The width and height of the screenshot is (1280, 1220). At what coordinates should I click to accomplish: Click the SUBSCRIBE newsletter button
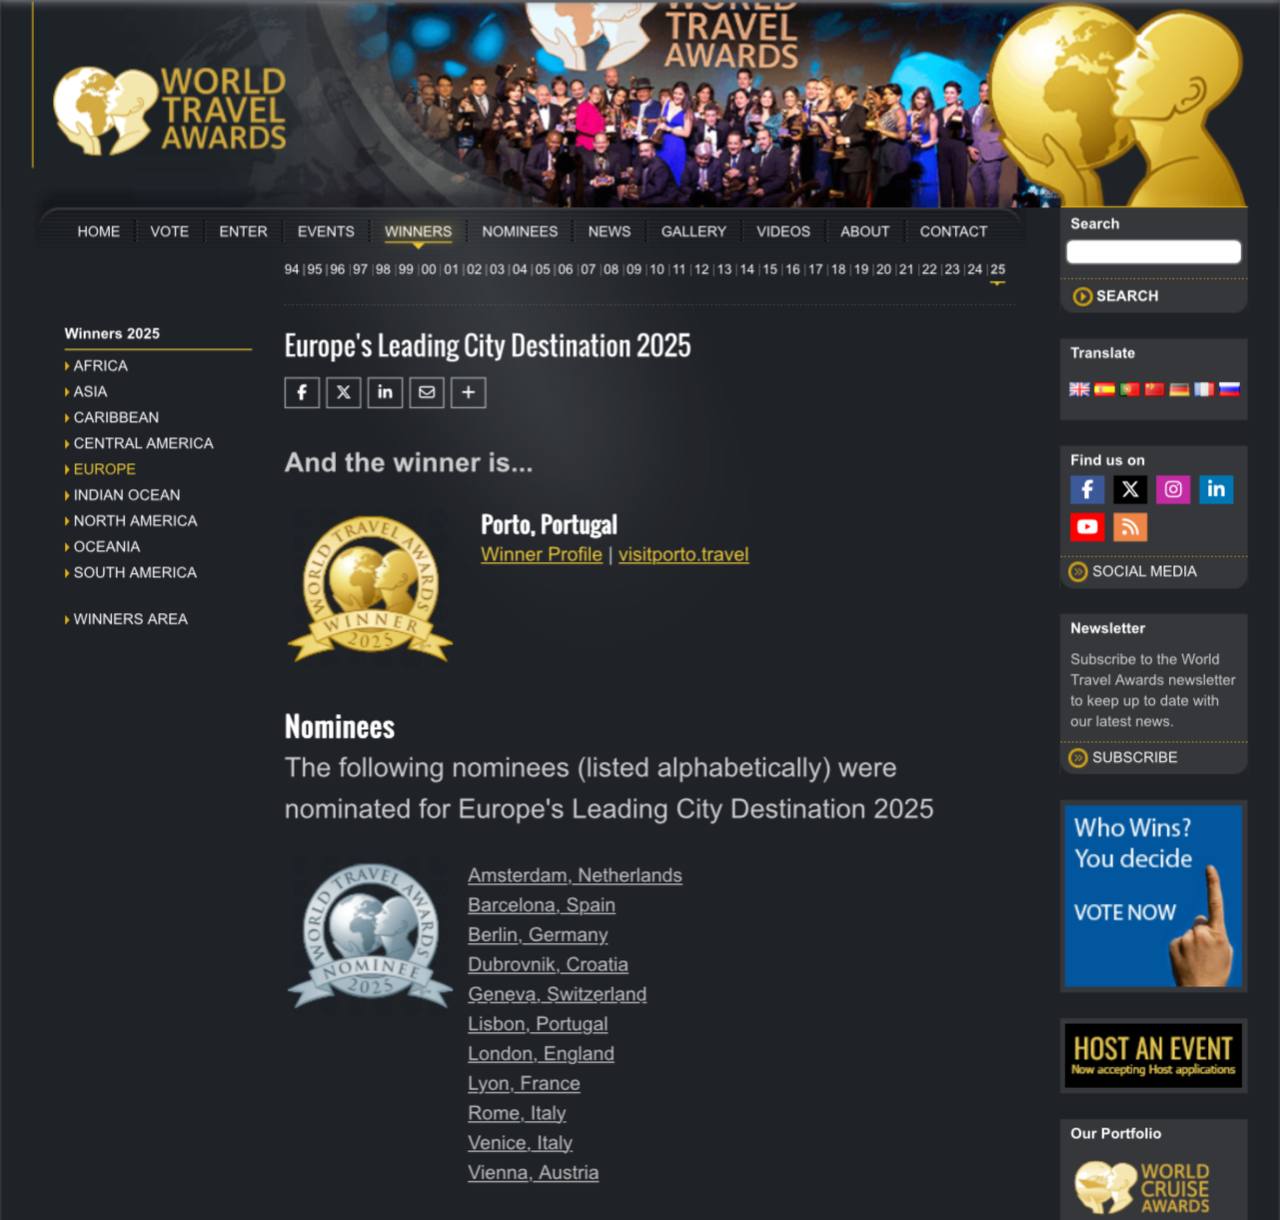pyautogui.click(x=1134, y=757)
